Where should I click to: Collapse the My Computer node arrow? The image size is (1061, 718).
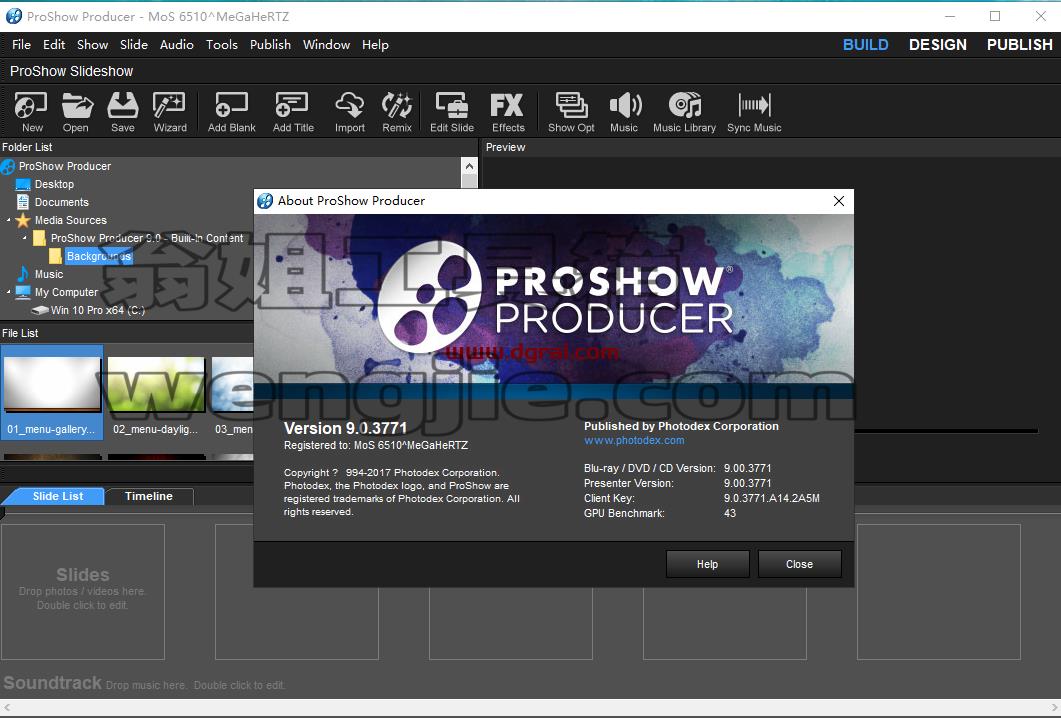(8, 292)
